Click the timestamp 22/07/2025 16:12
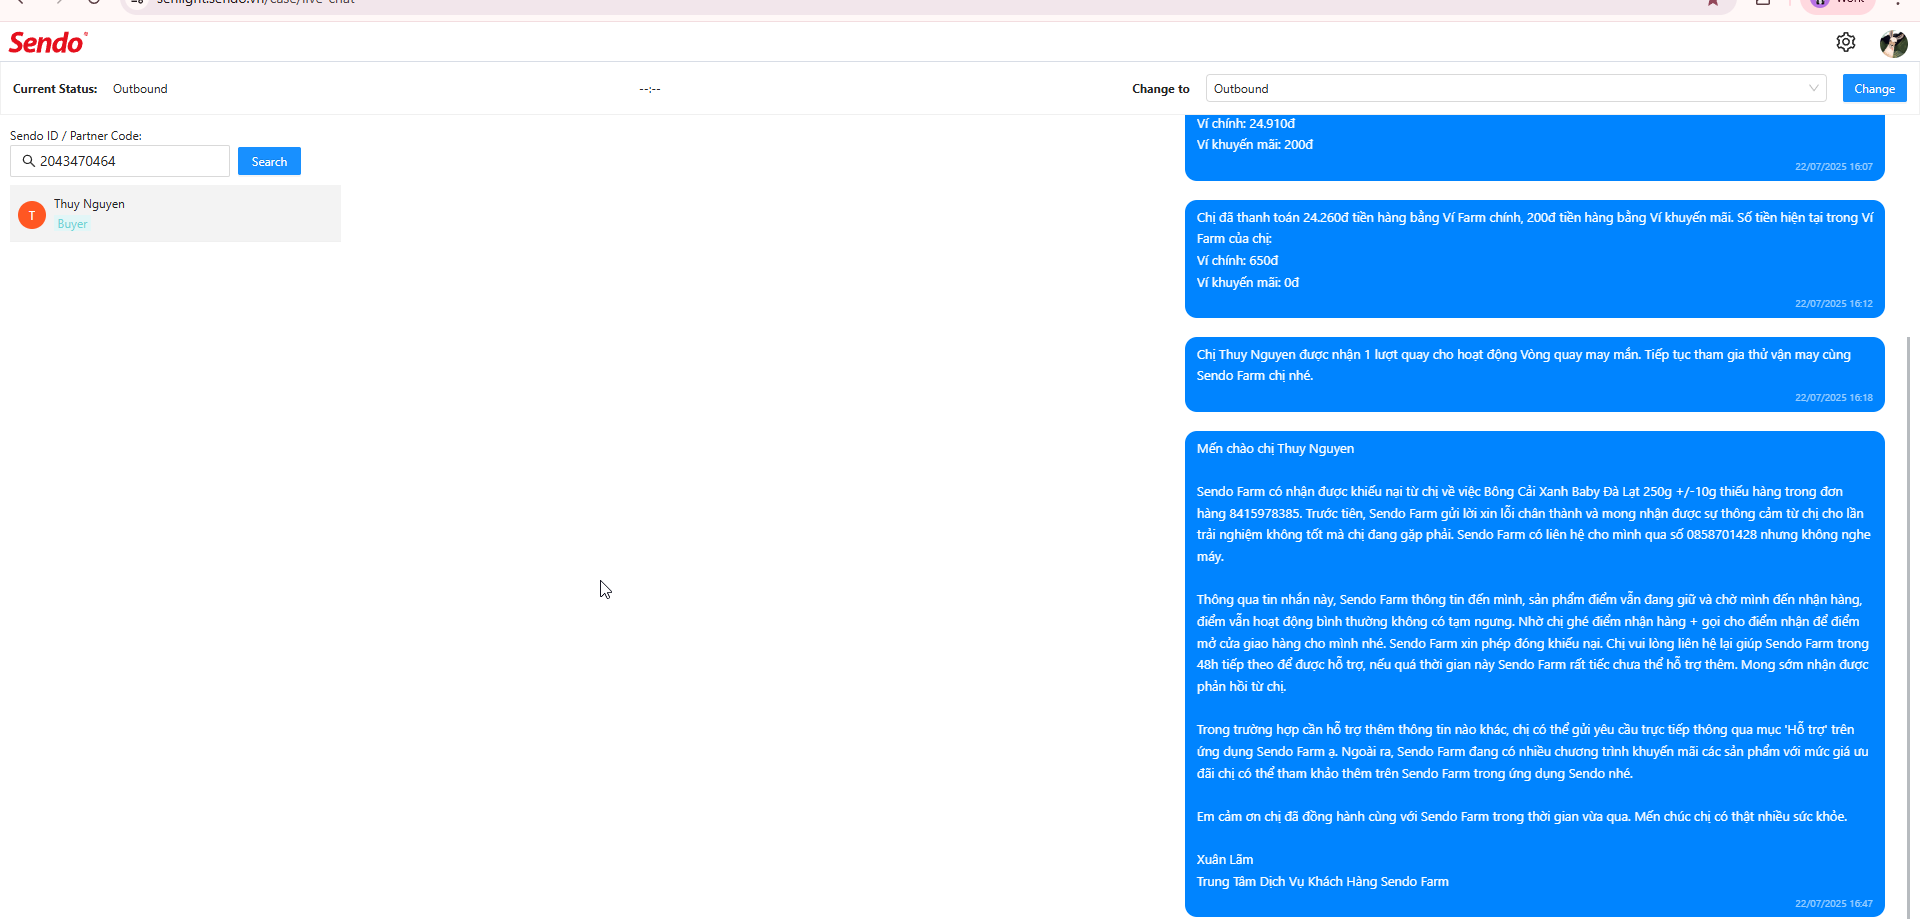 coord(1833,304)
